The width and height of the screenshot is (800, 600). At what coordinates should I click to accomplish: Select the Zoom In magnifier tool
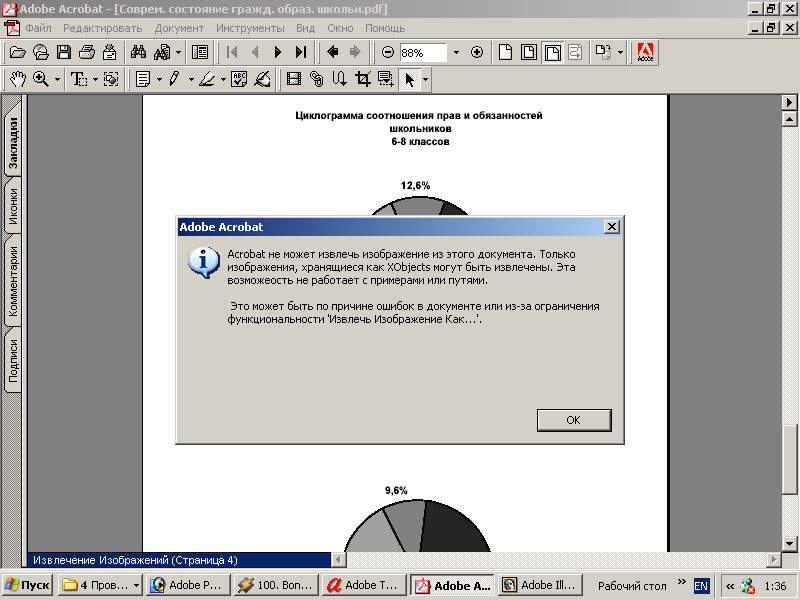(41, 79)
